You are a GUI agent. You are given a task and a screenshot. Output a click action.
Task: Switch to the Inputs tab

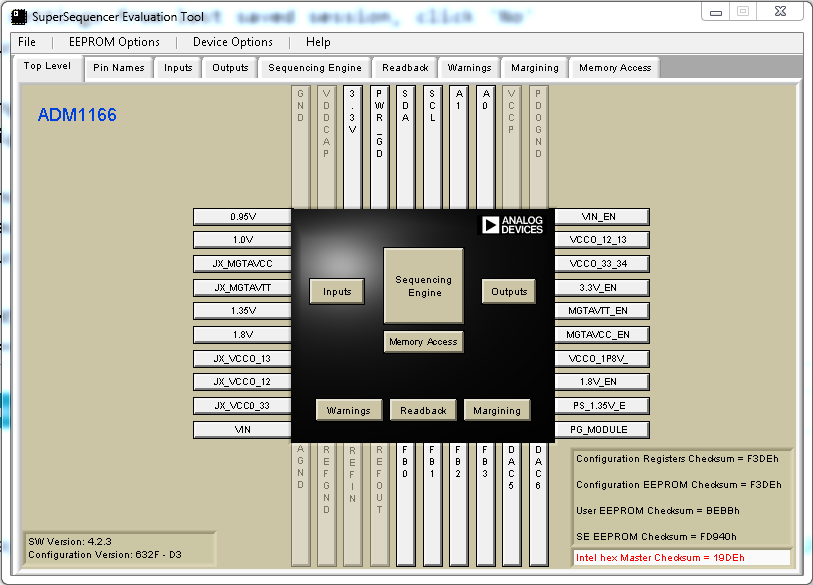coord(178,68)
